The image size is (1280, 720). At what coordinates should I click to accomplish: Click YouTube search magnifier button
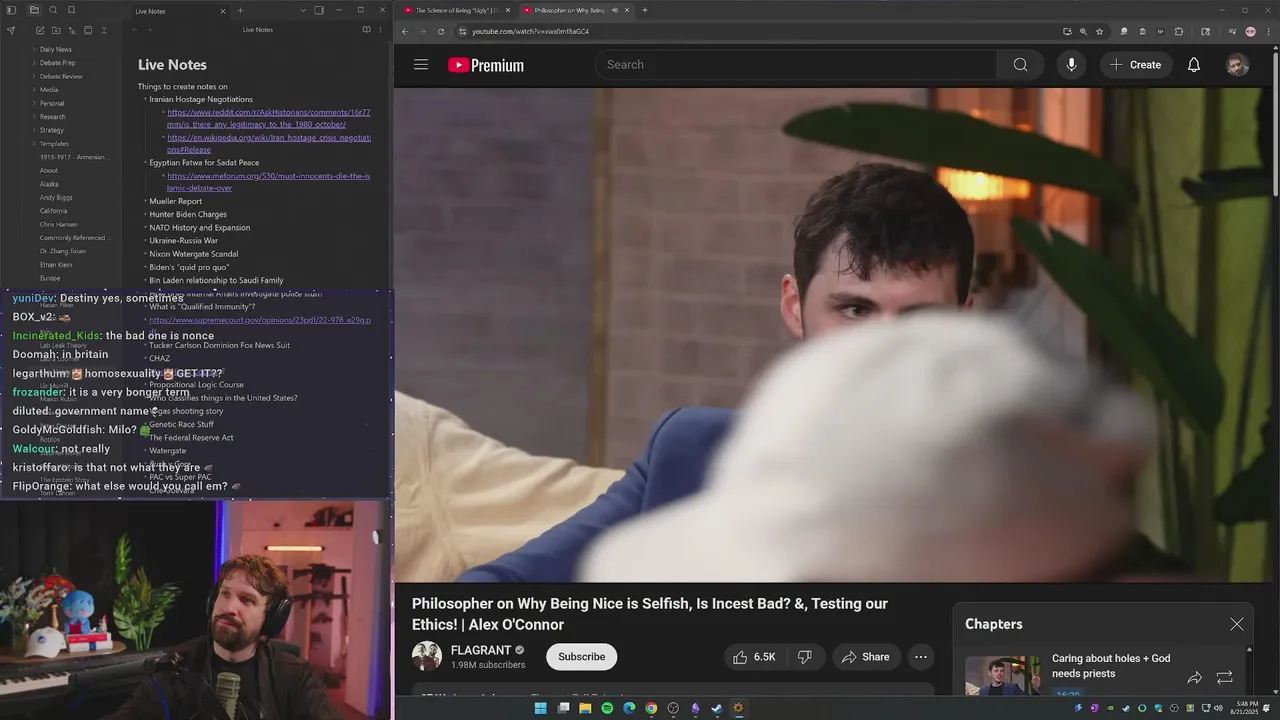pyautogui.click(x=1020, y=65)
